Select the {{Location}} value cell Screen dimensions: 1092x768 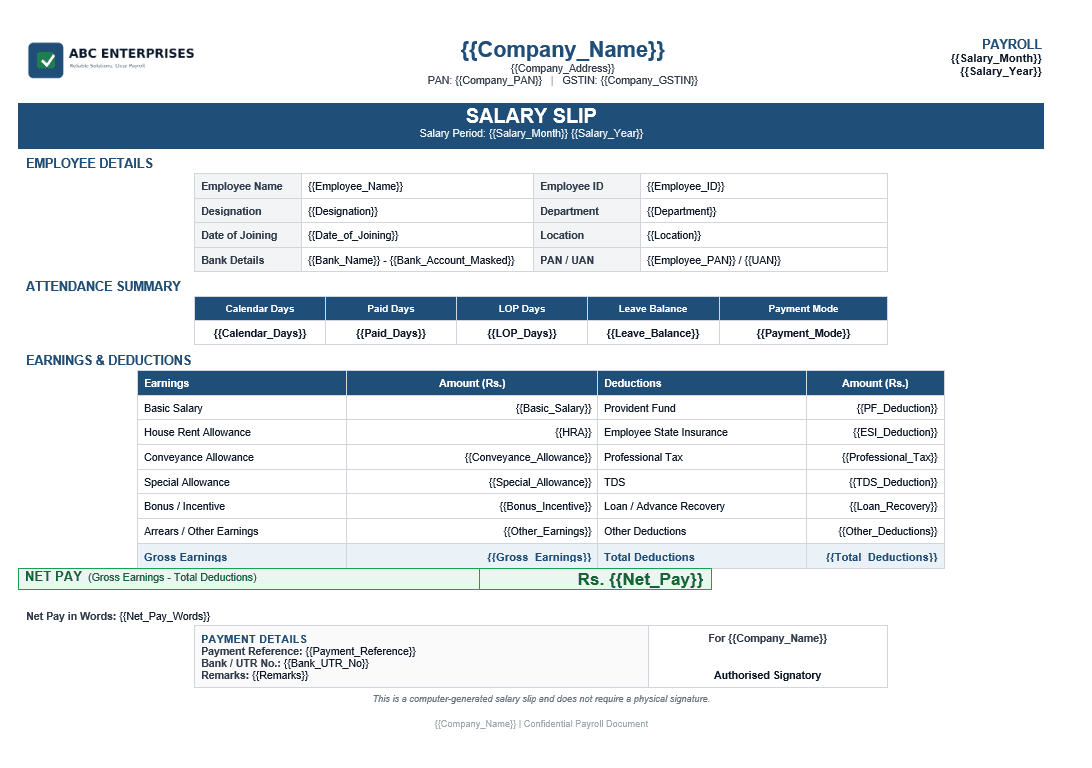pyautogui.click(x=764, y=235)
